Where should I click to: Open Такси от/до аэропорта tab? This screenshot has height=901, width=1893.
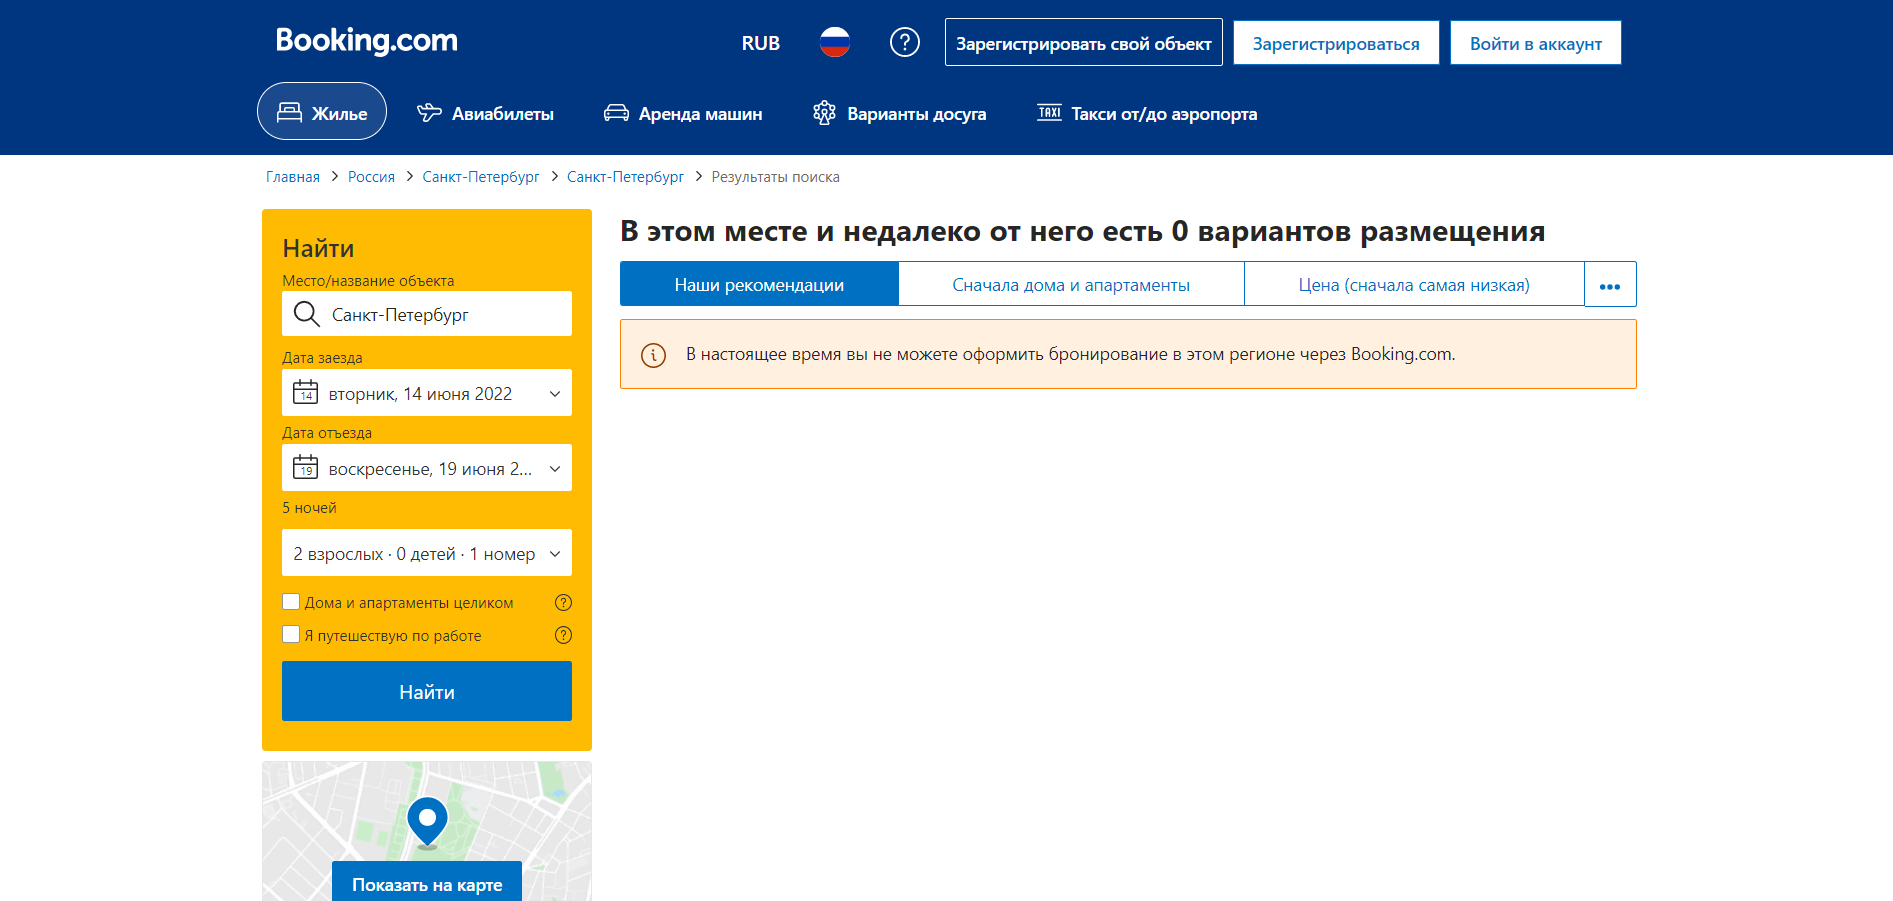(x=1147, y=113)
